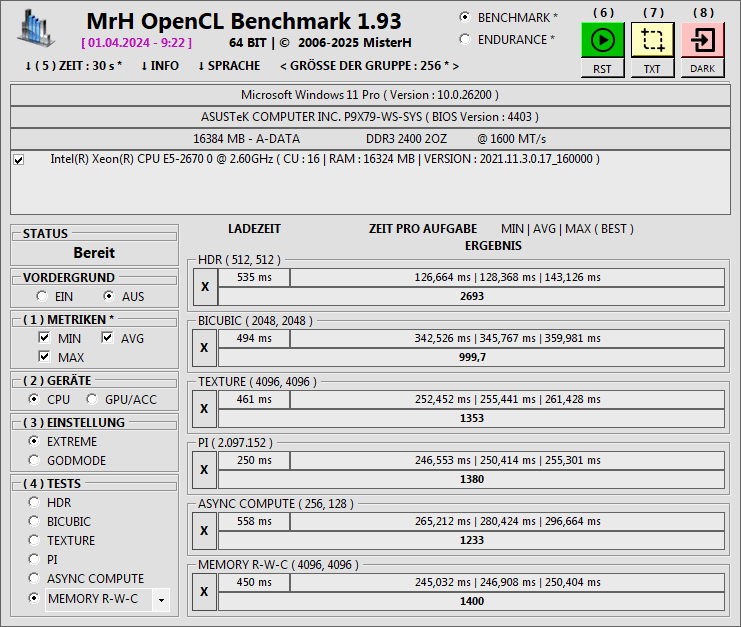Click the Bereit status text
This screenshot has width=741, height=627.
tap(94, 253)
